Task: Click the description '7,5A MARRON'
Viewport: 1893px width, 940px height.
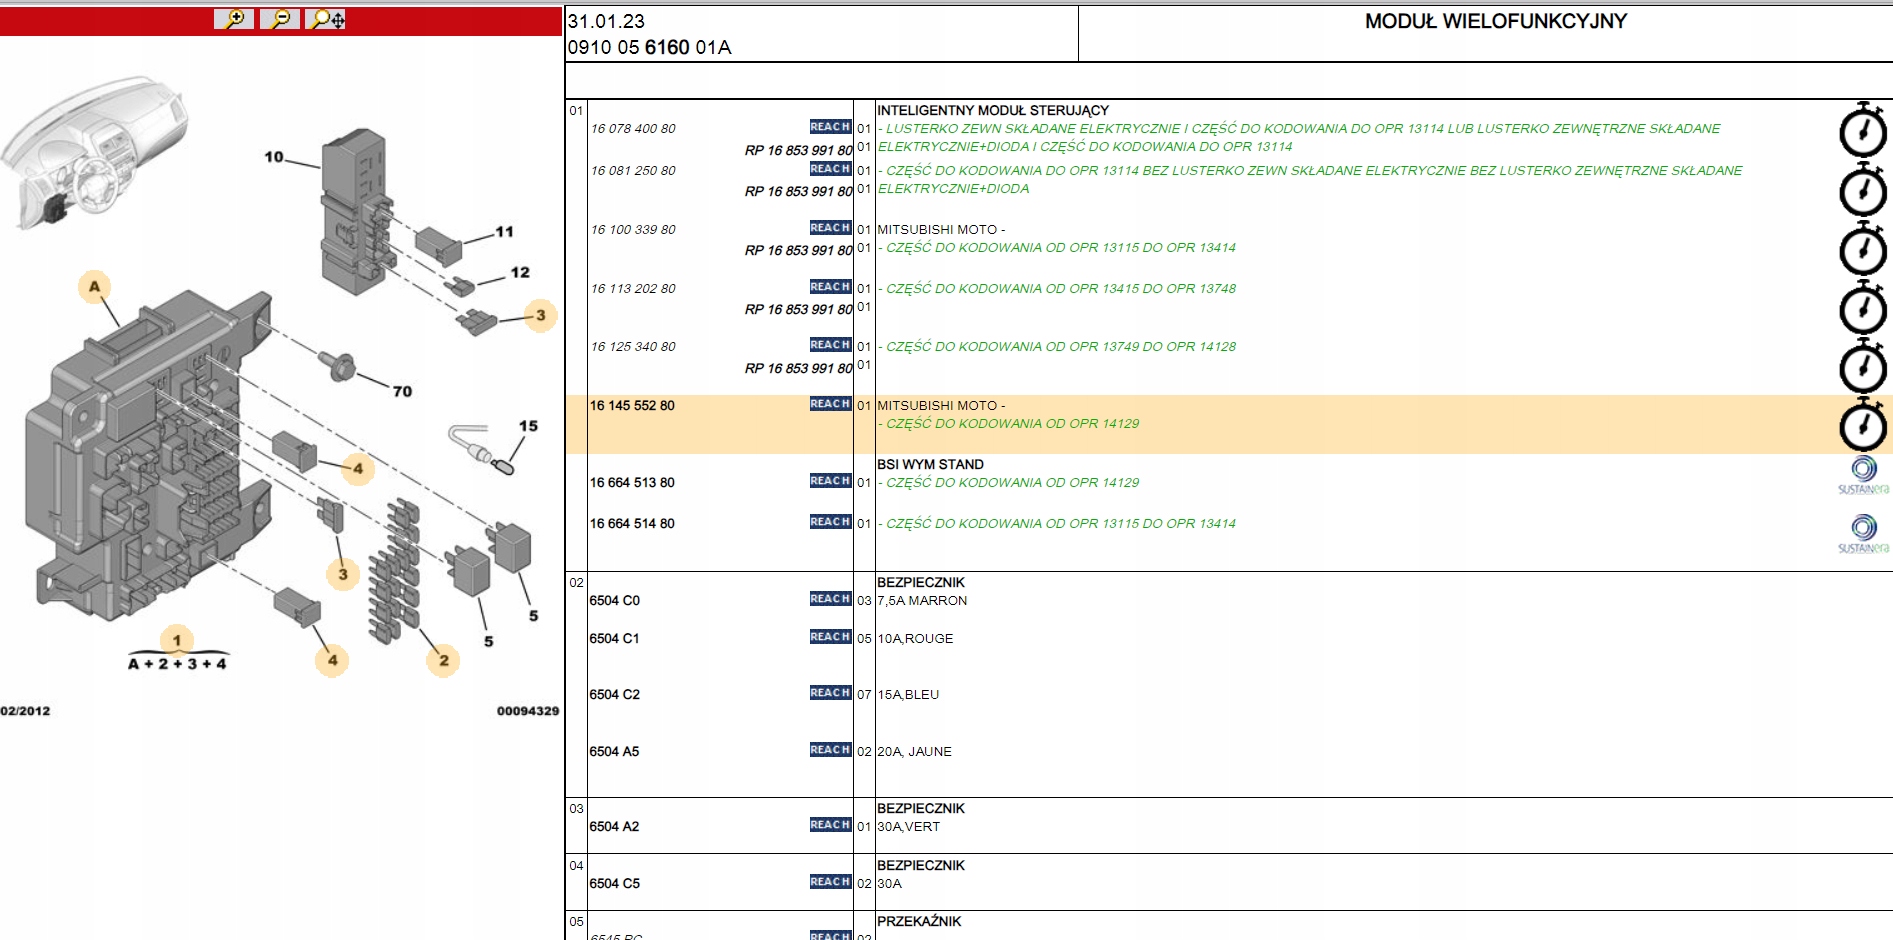Action: point(922,601)
